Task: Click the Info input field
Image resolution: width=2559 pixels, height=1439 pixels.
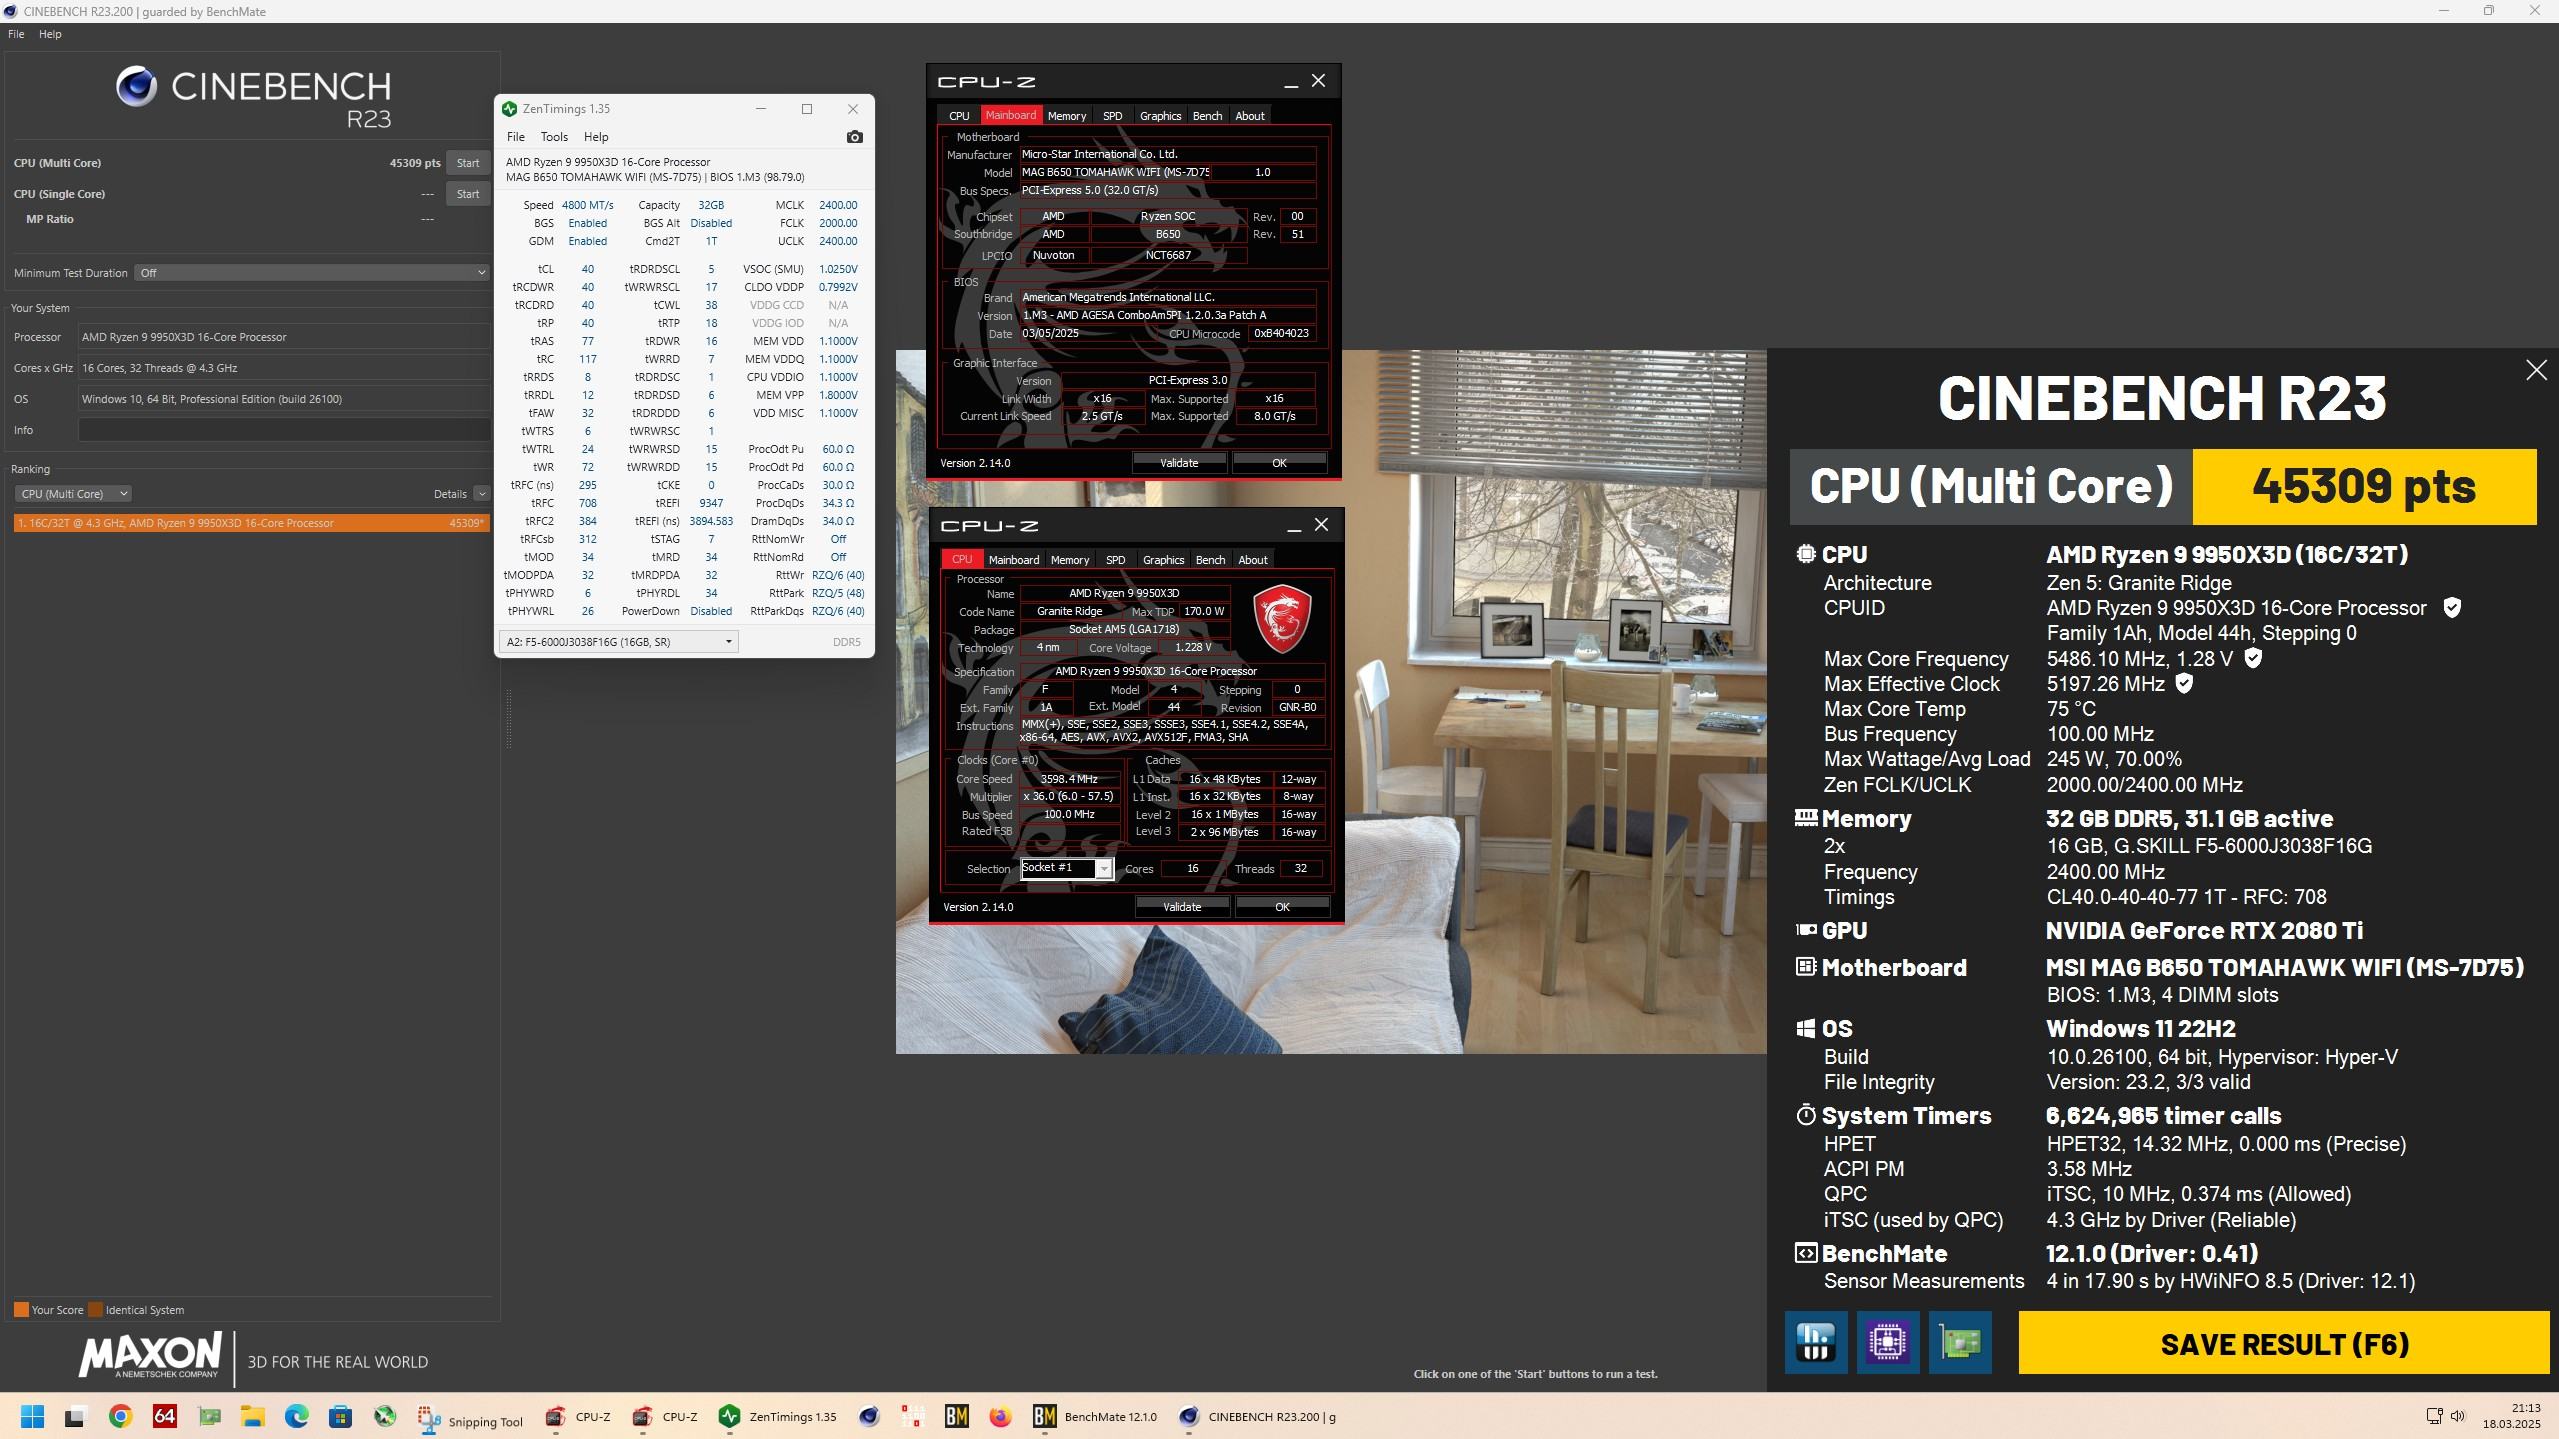Action: point(284,430)
